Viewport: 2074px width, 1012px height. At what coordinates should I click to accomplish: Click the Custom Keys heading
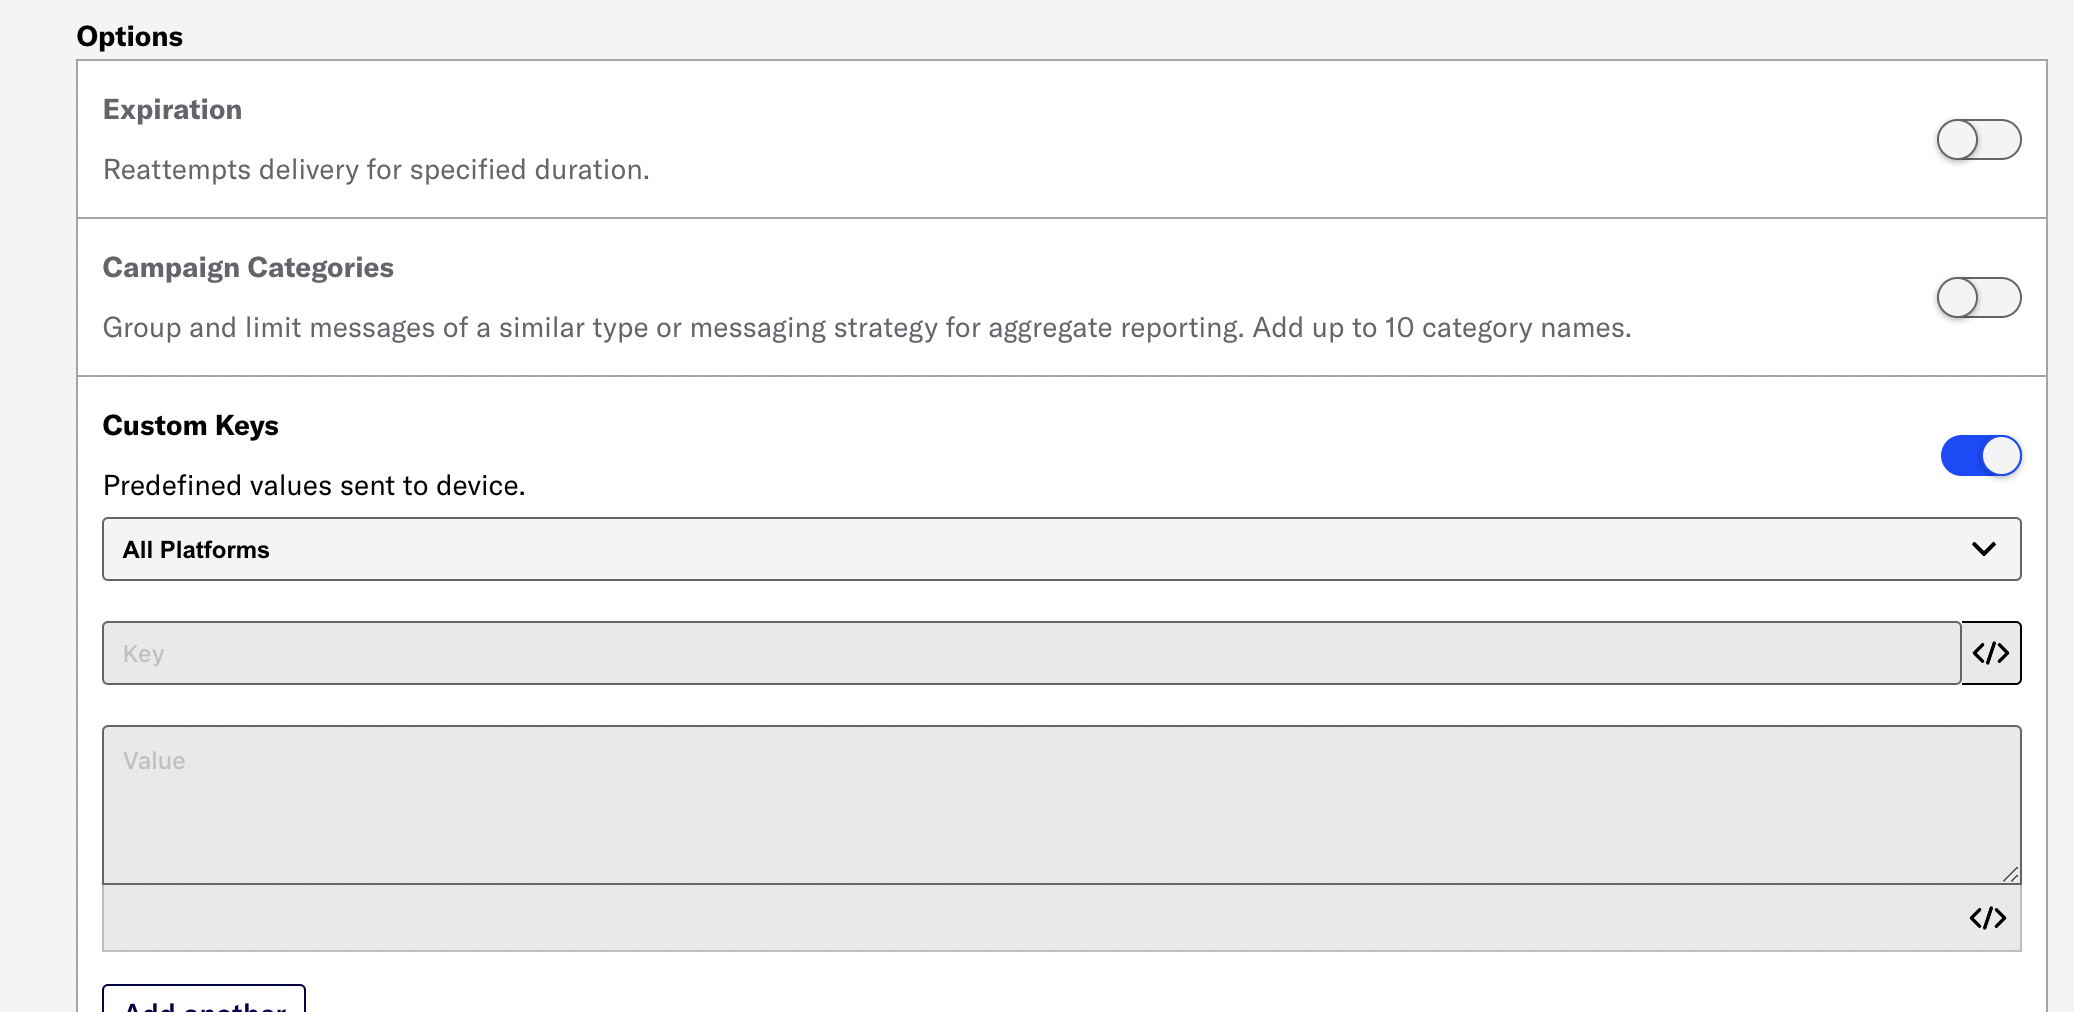190,424
